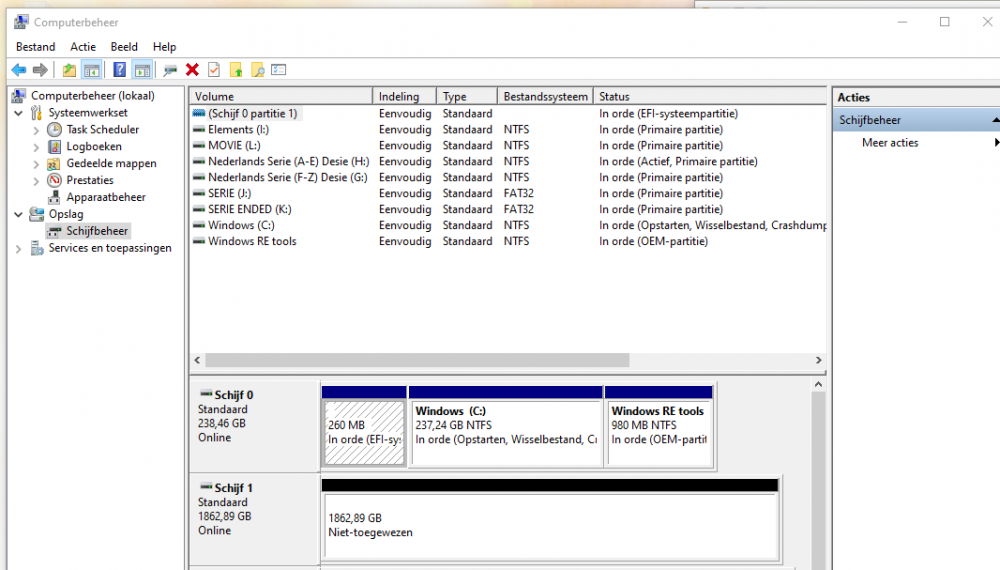Open the blue Help question mark icon
Image resolution: width=1000 pixels, height=570 pixels.
click(119, 69)
